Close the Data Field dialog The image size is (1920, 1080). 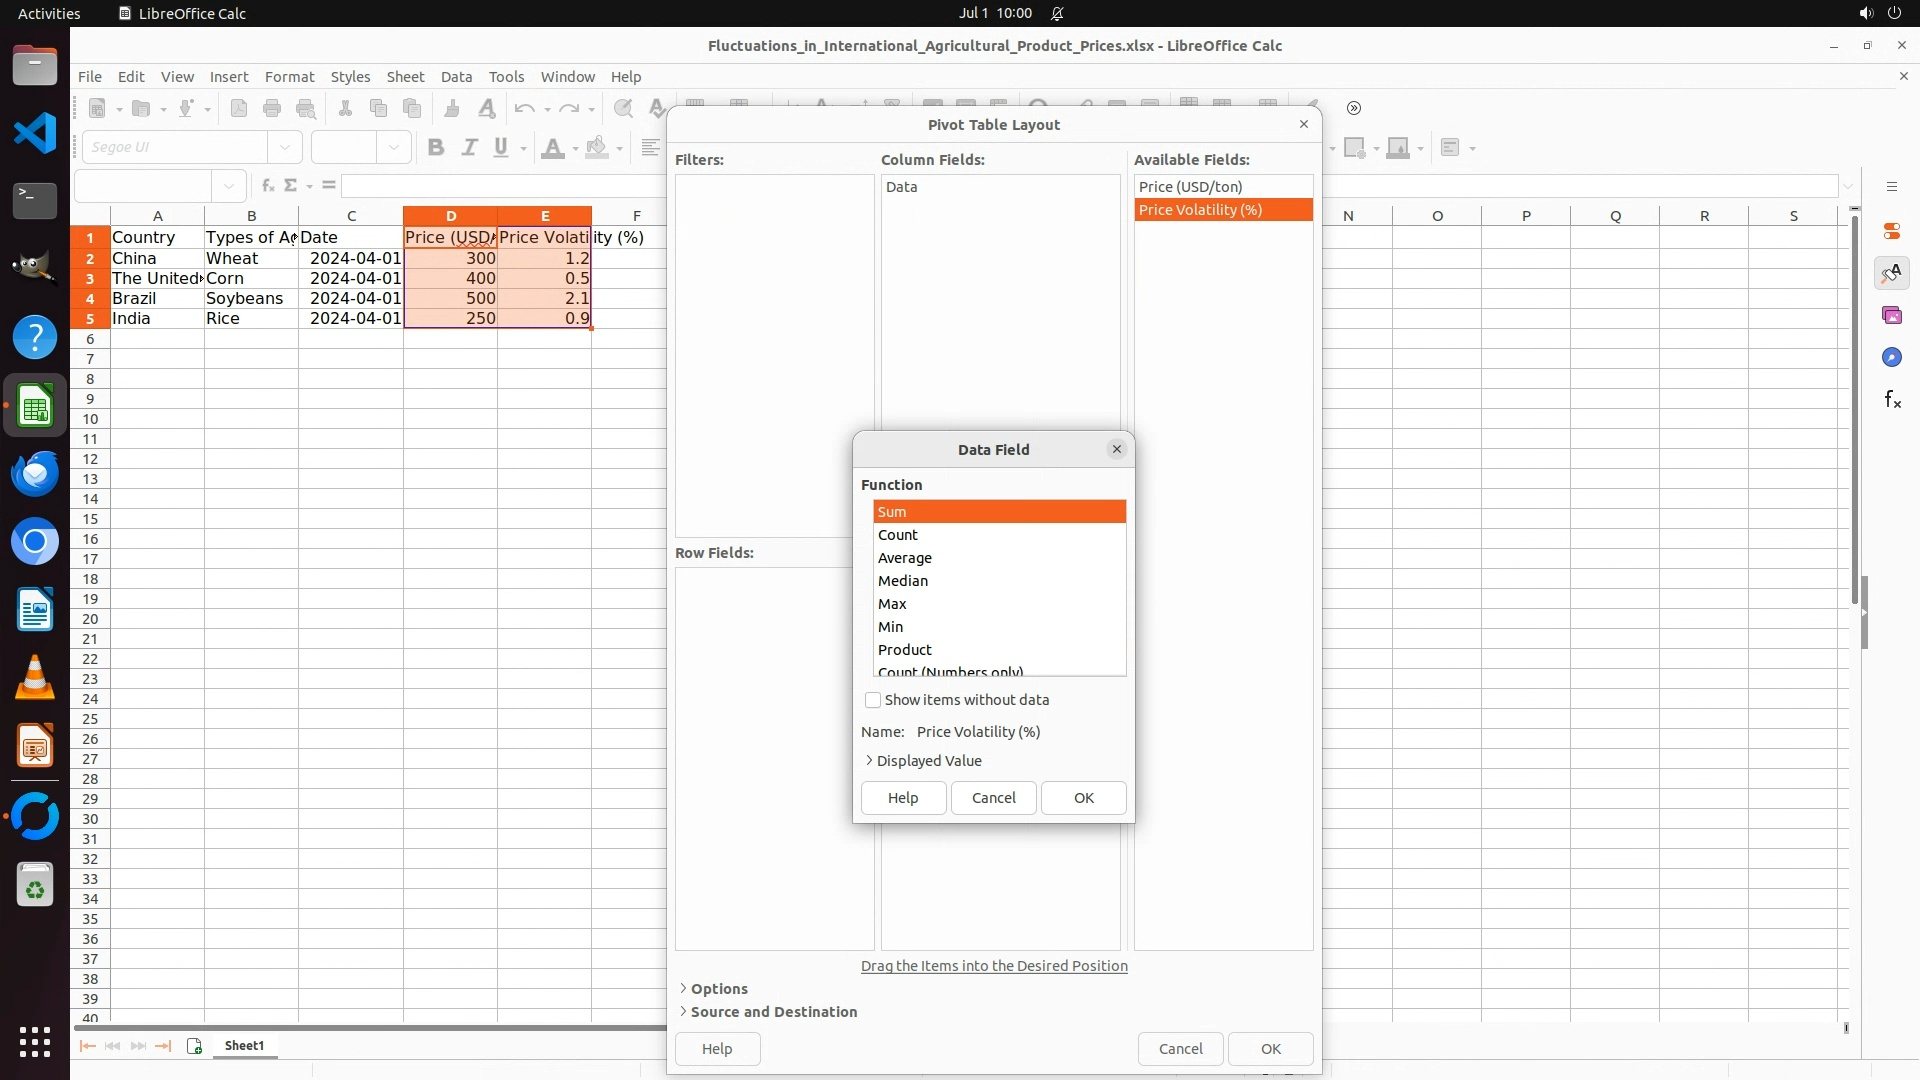[x=1117, y=449]
